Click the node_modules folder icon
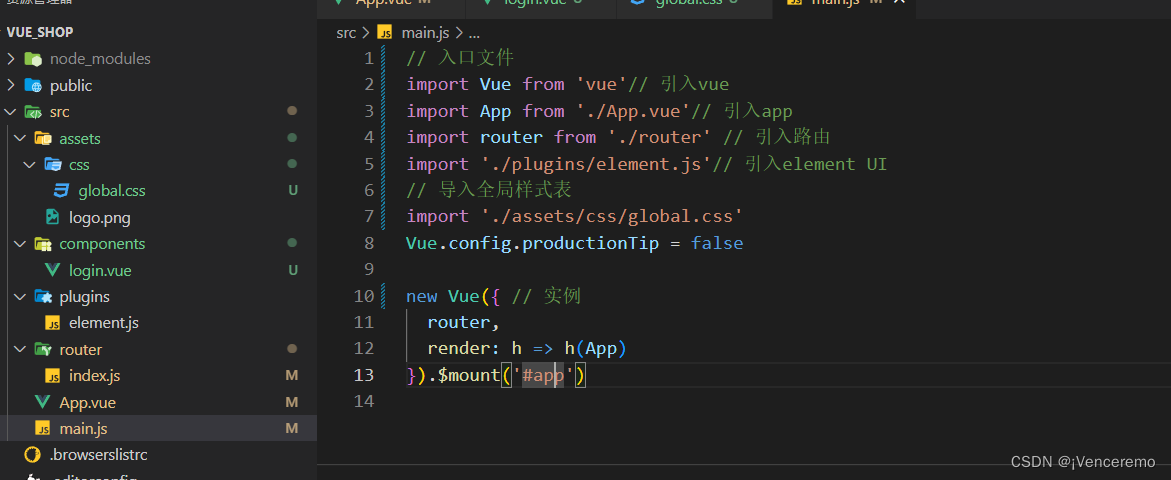 click(x=33, y=59)
